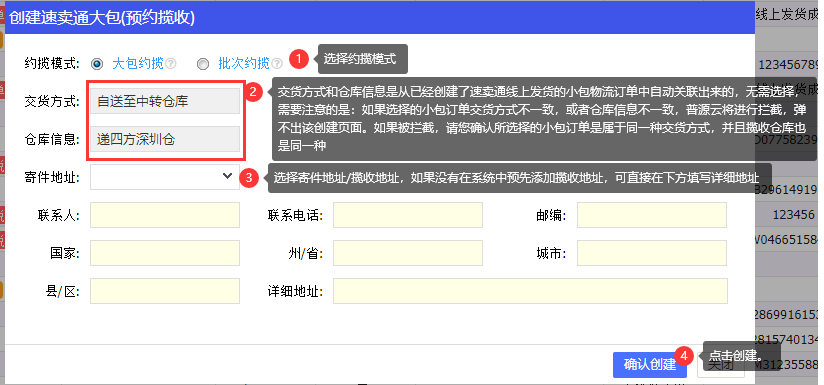
Task: Click the 确认创建 button
Action: 650,365
